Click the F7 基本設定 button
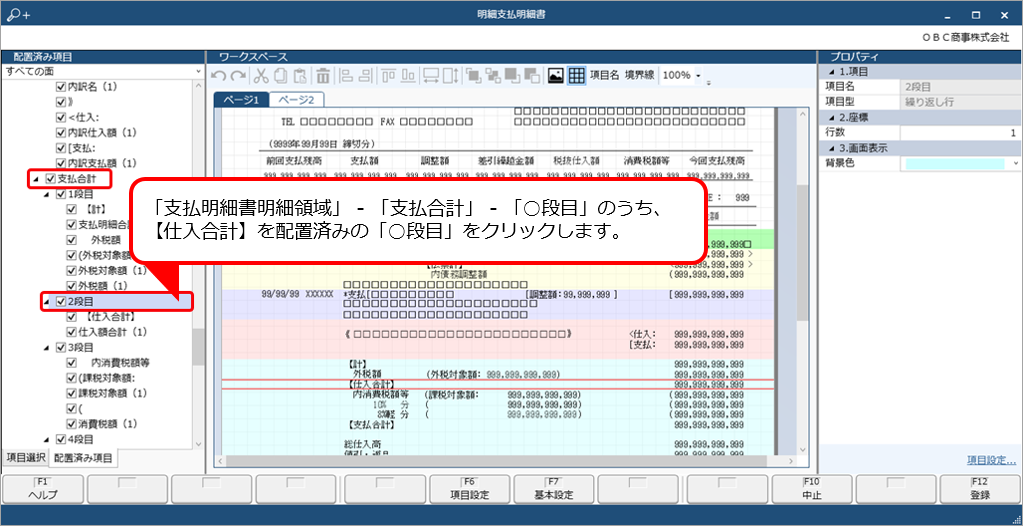 click(555, 489)
